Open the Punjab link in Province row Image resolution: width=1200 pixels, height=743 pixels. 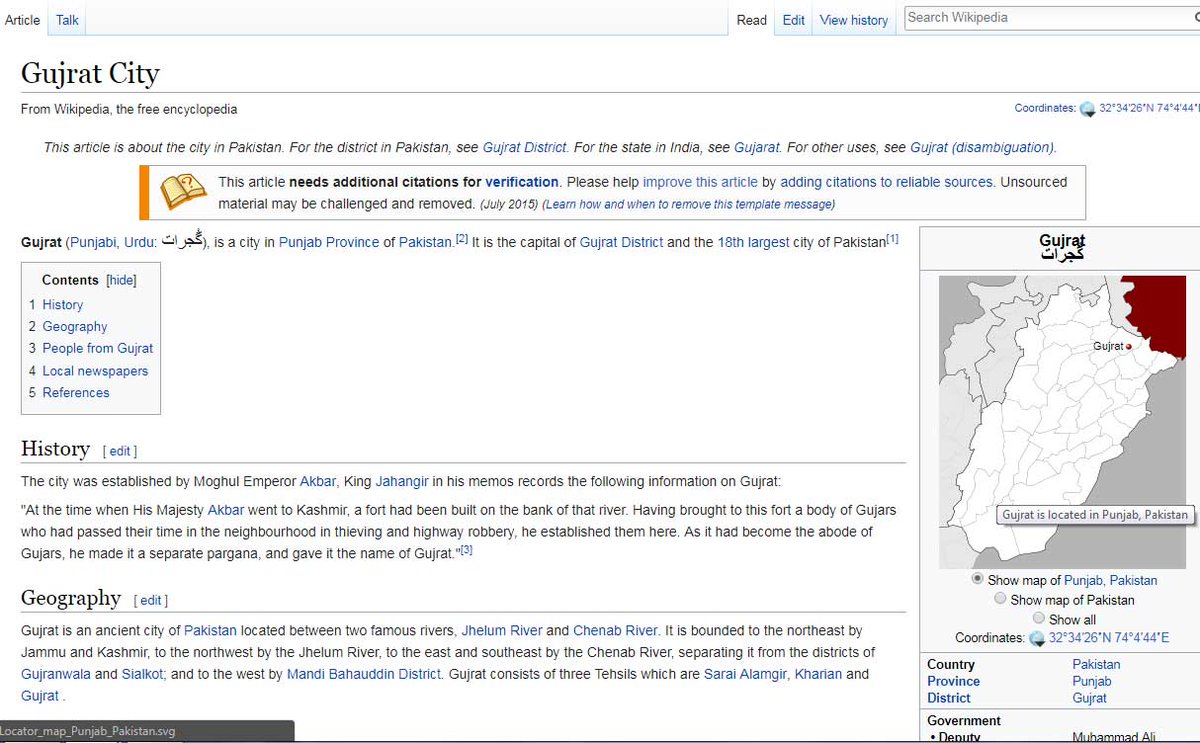pyautogui.click(x=1092, y=681)
